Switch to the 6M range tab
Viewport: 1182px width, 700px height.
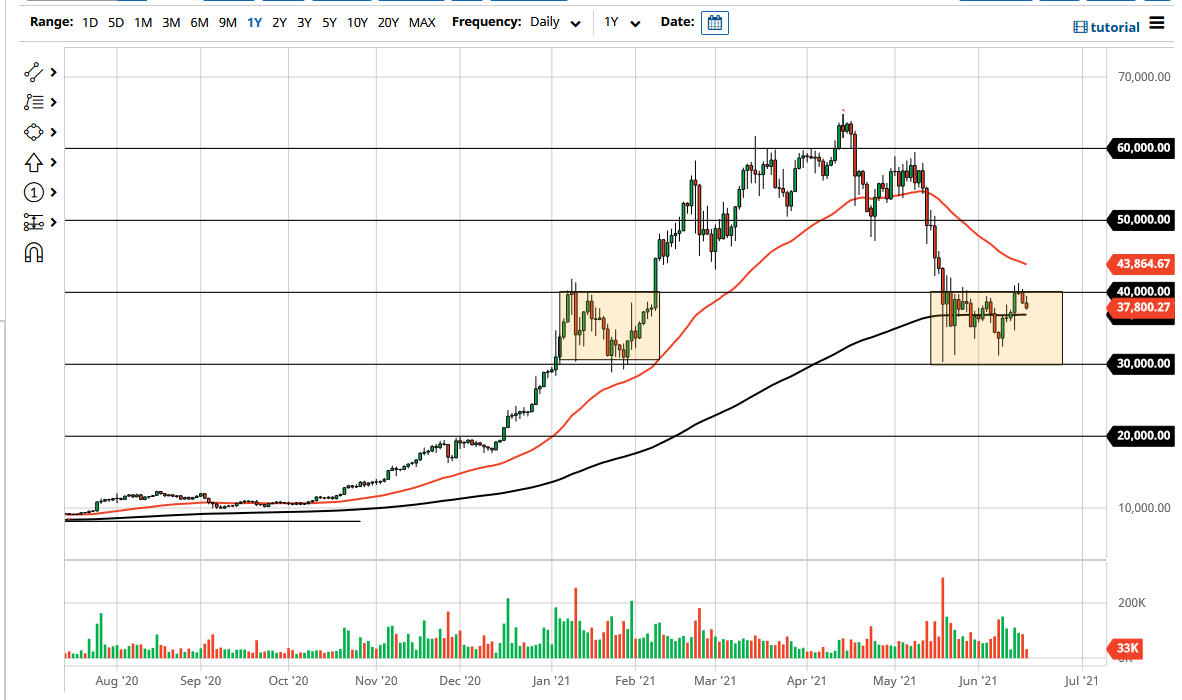(x=198, y=21)
